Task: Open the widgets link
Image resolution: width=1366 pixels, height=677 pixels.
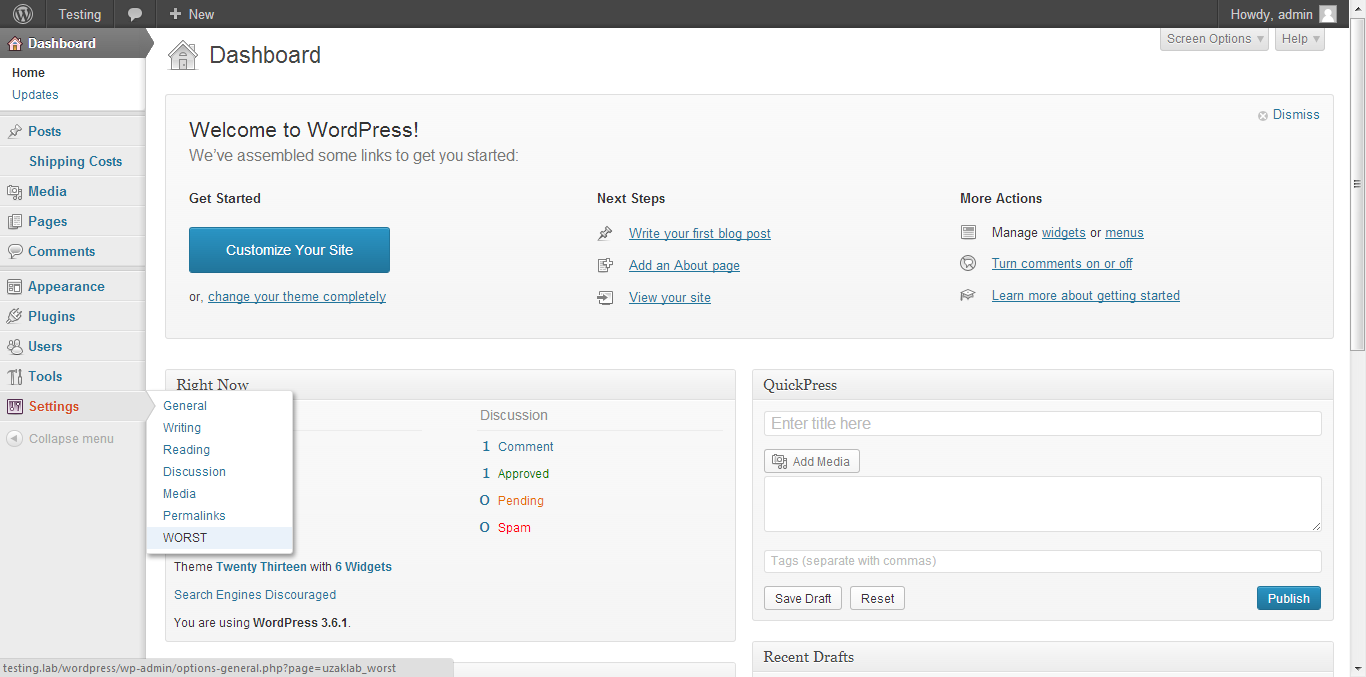Action: click(x=1064, y=232)
